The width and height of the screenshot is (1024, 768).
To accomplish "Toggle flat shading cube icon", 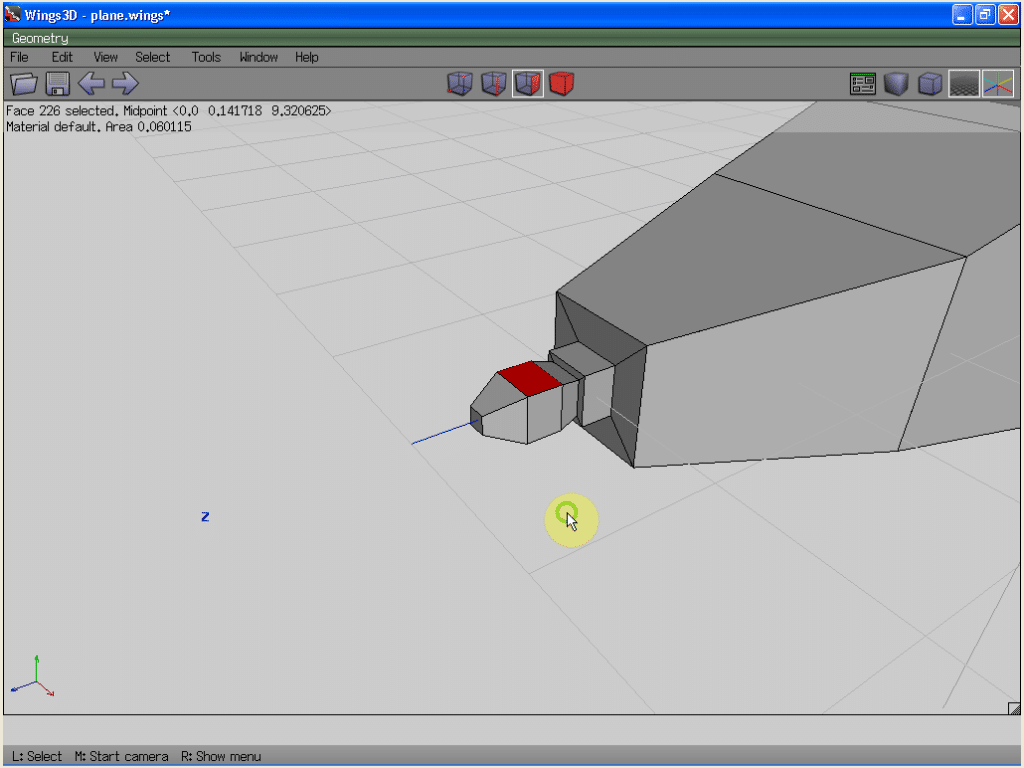I will tap(896, 84).
